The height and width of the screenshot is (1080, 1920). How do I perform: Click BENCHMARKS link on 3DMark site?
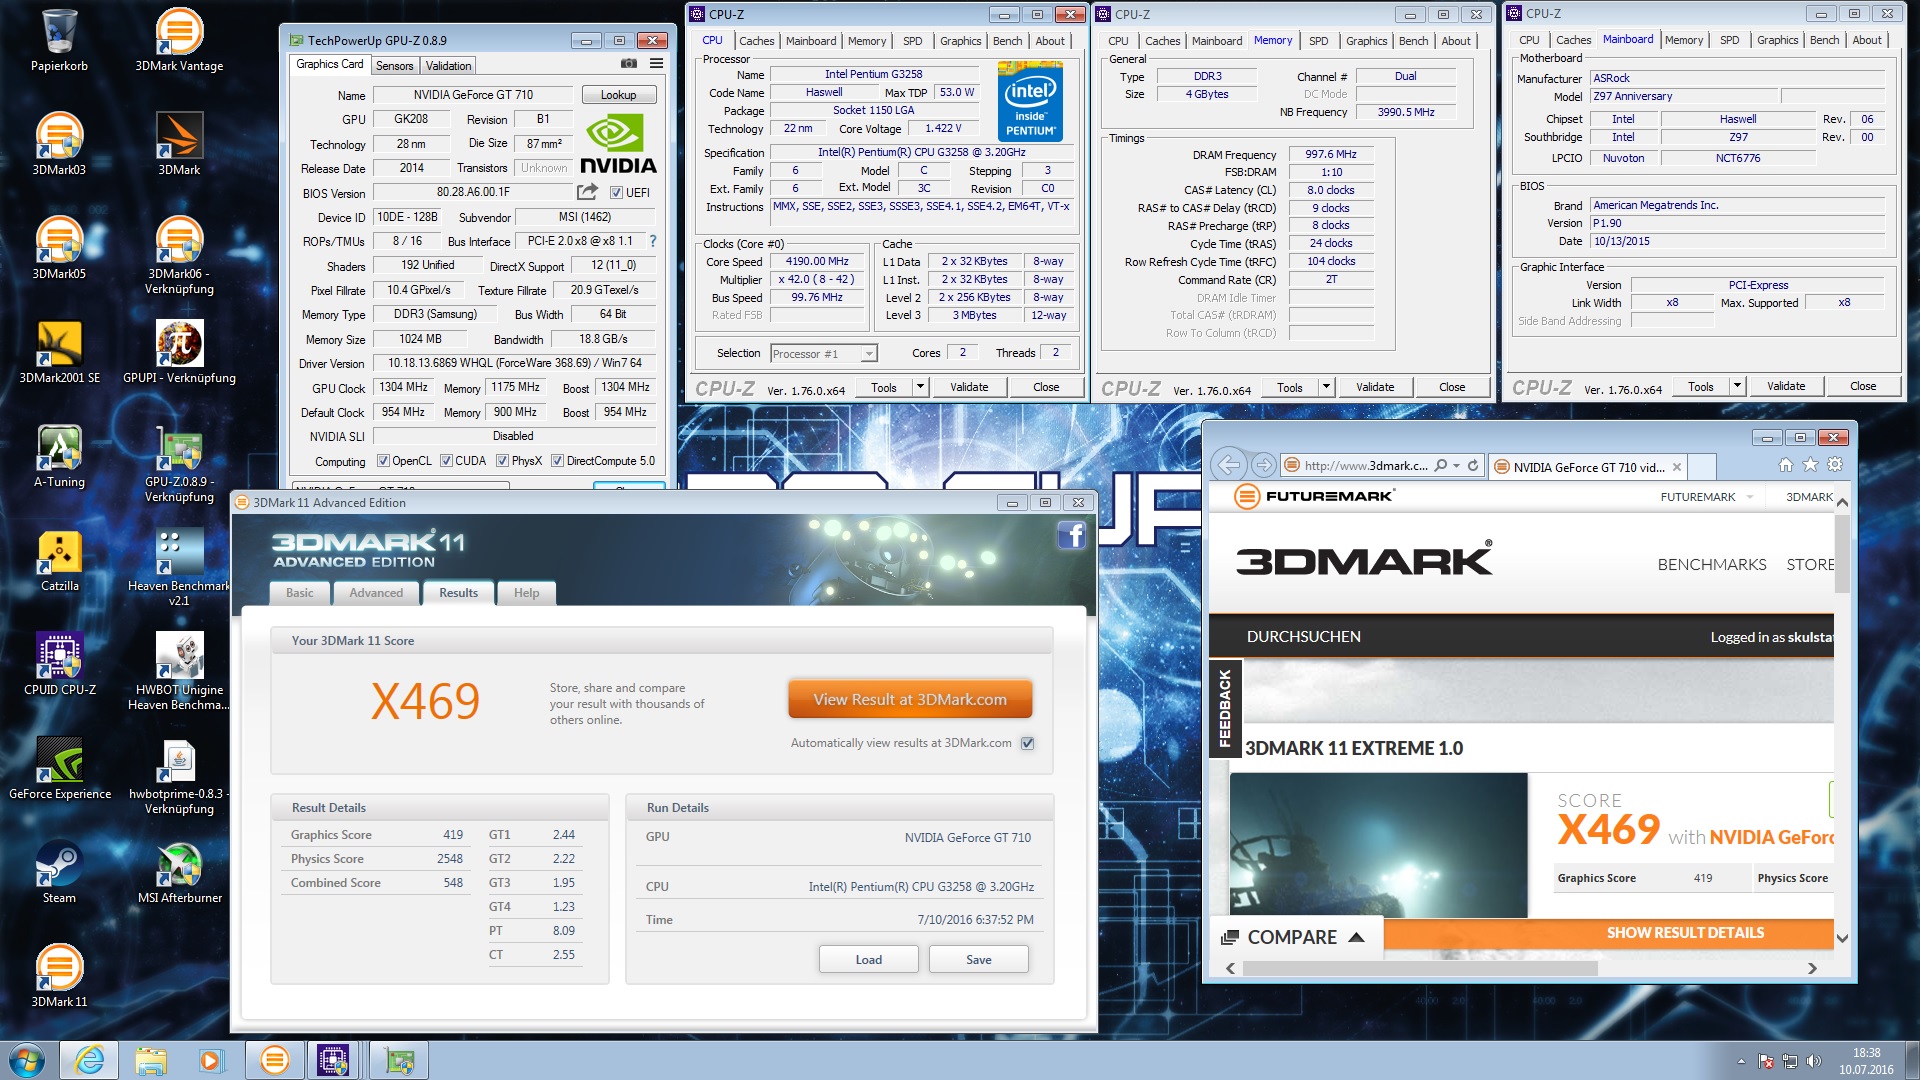[x=1711, y=565]
